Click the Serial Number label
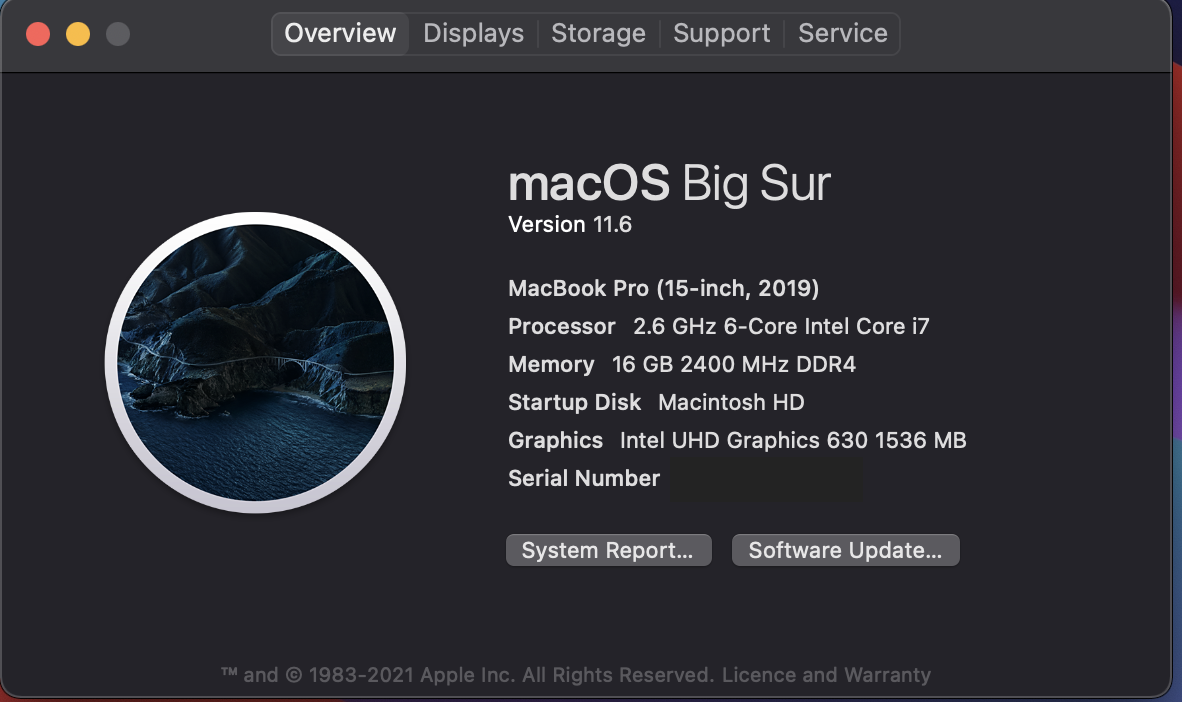1182x702 pixels. pyautogui.click(x=584, y=478)
